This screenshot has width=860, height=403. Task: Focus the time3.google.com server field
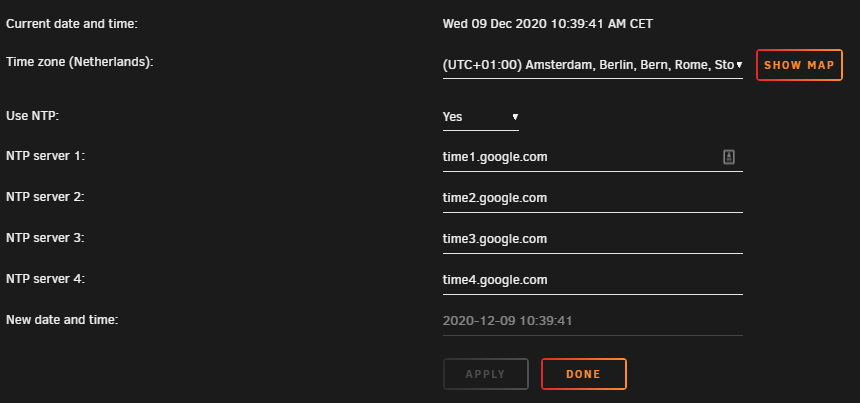point(592,239)
